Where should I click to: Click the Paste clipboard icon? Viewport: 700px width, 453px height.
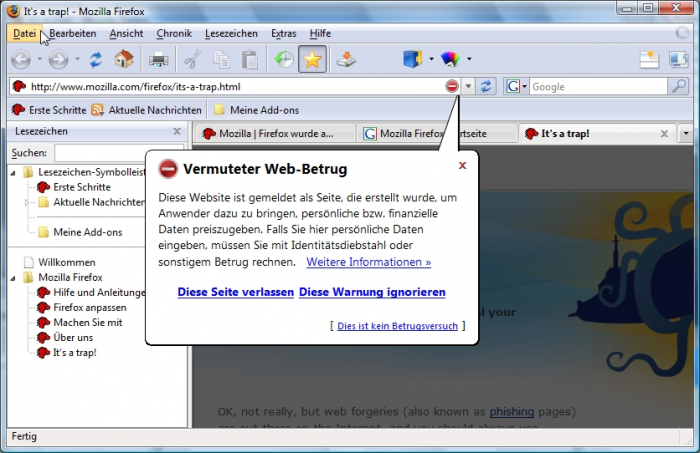tap(250, 59)
